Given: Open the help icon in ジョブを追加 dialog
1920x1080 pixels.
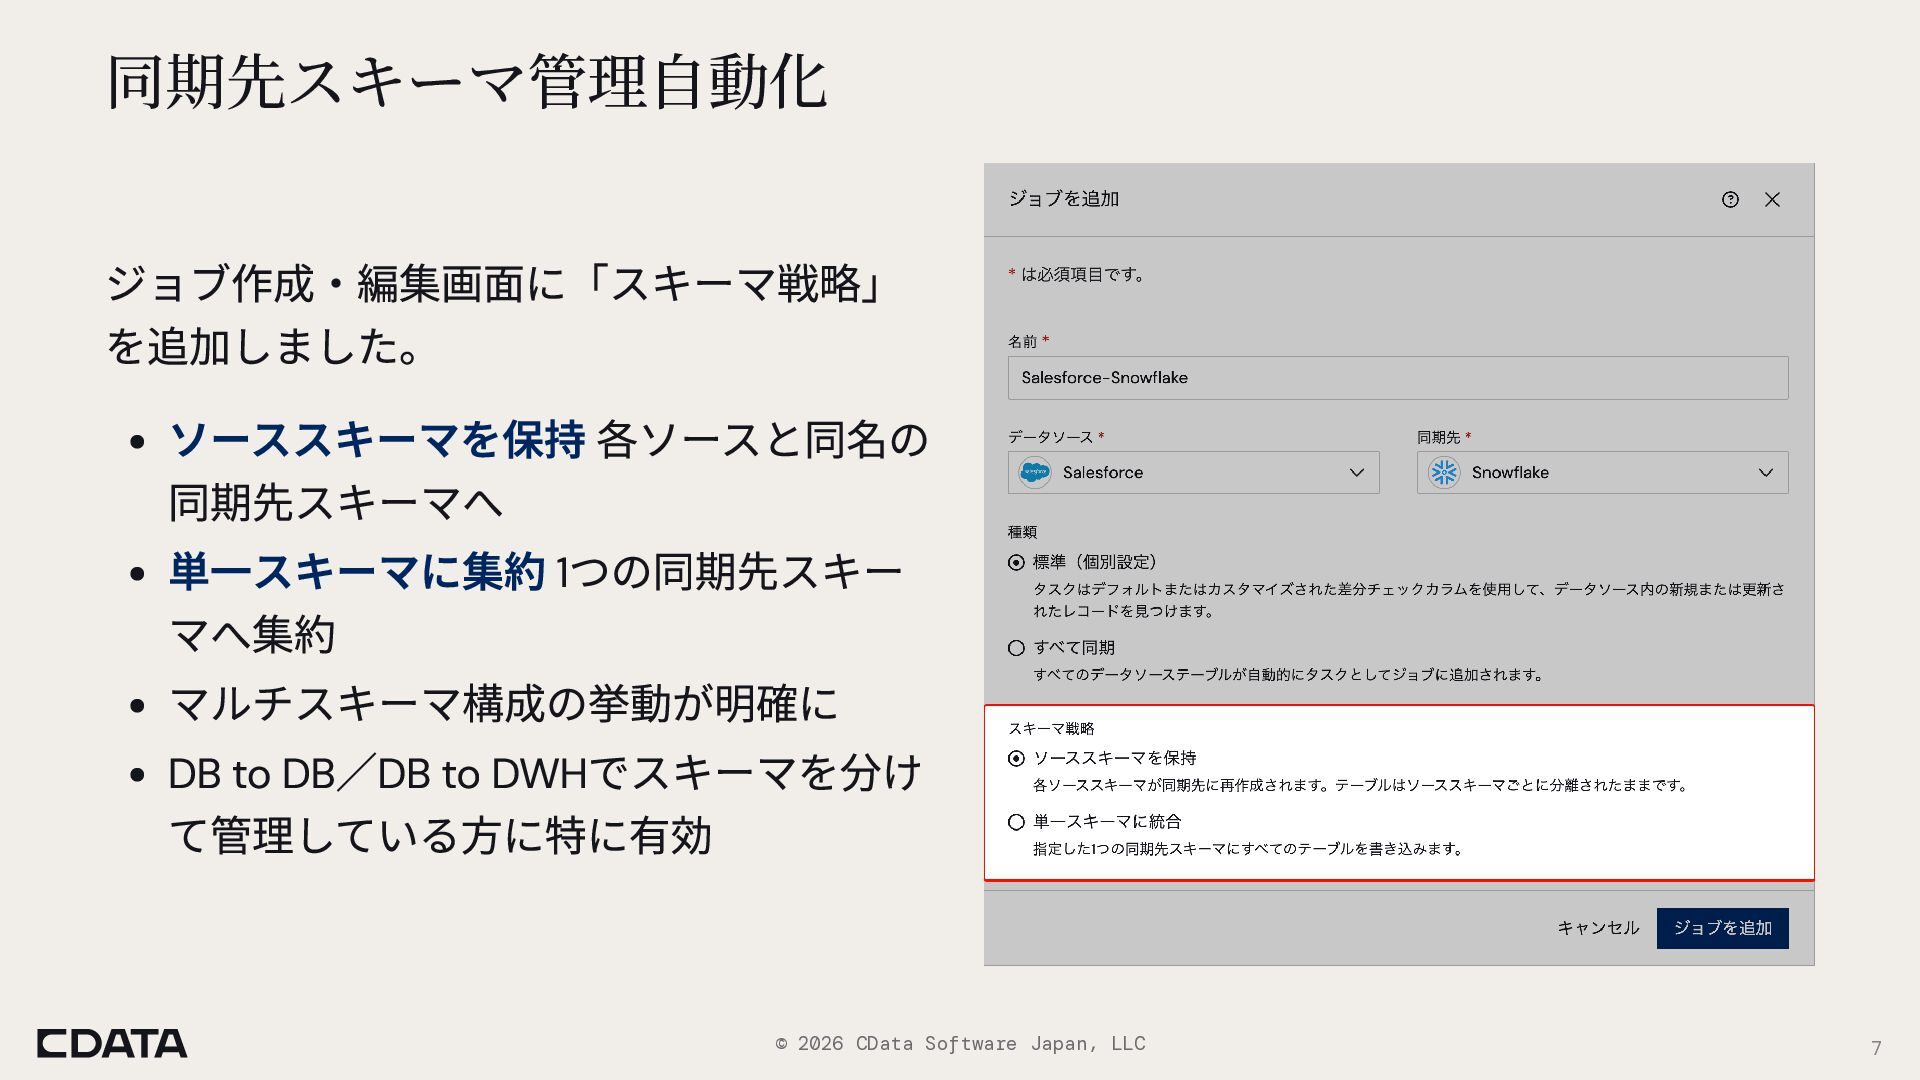Looking at the screenshot, I should [x=1730, y=200].
